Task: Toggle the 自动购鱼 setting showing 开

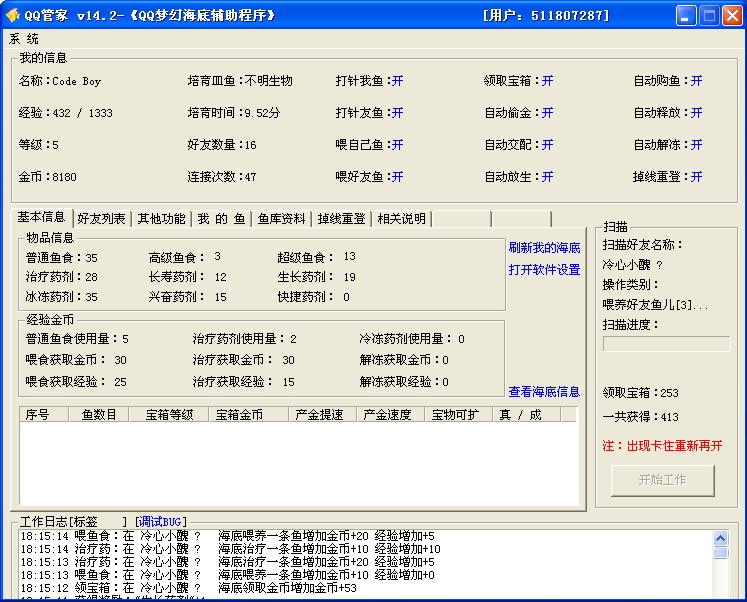Action: (696, 81)
